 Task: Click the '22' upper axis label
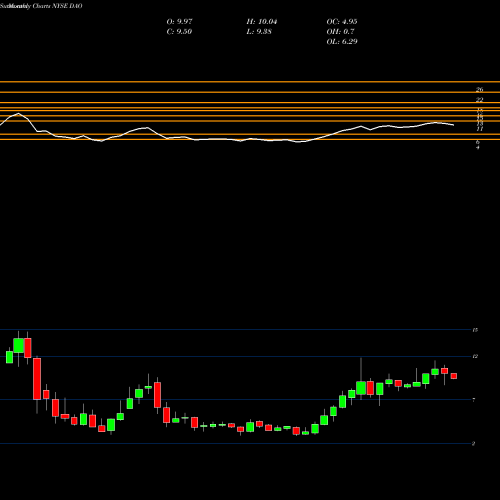(x=479, y=100)
